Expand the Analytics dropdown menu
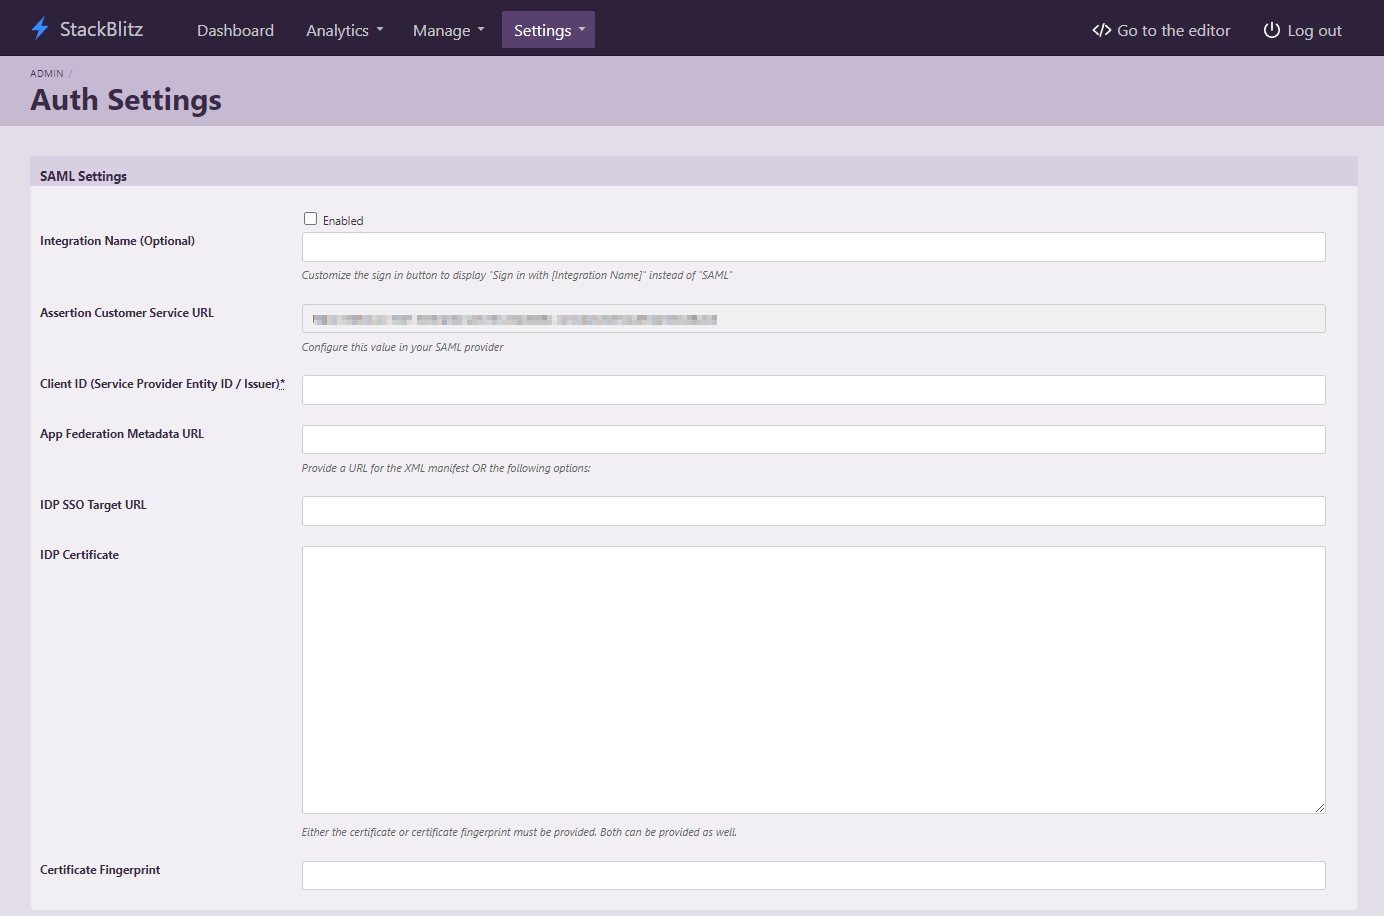 [x=345, y=30]
